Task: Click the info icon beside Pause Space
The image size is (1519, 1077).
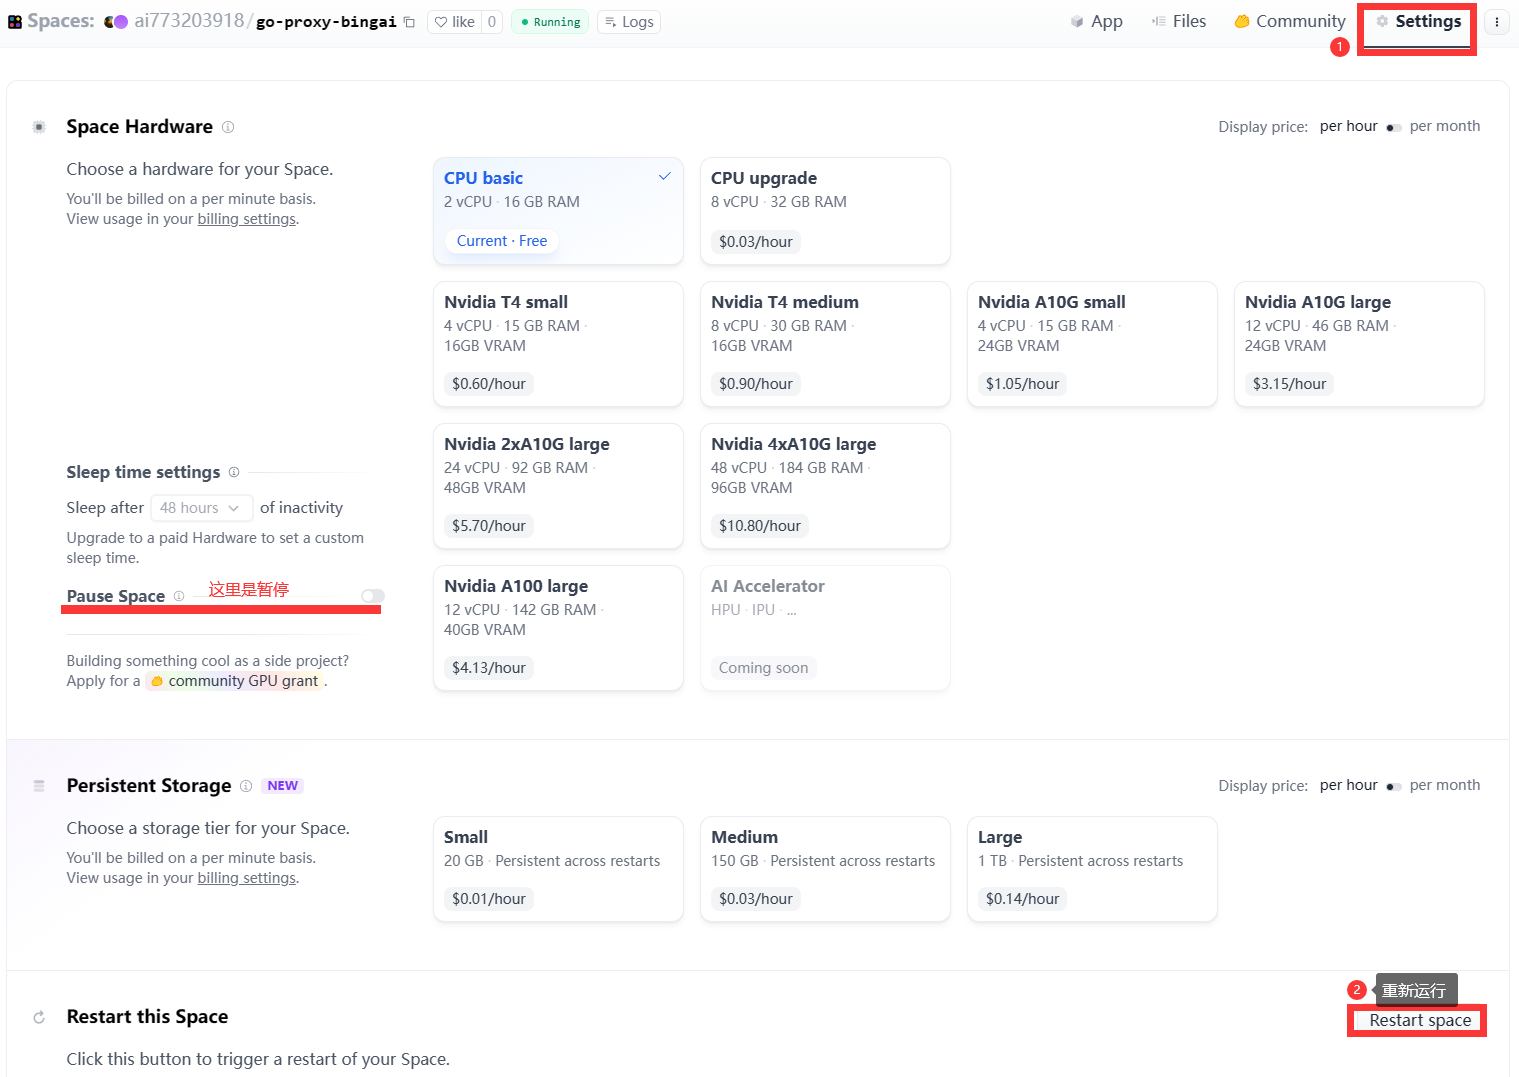Action: (179, 596)
